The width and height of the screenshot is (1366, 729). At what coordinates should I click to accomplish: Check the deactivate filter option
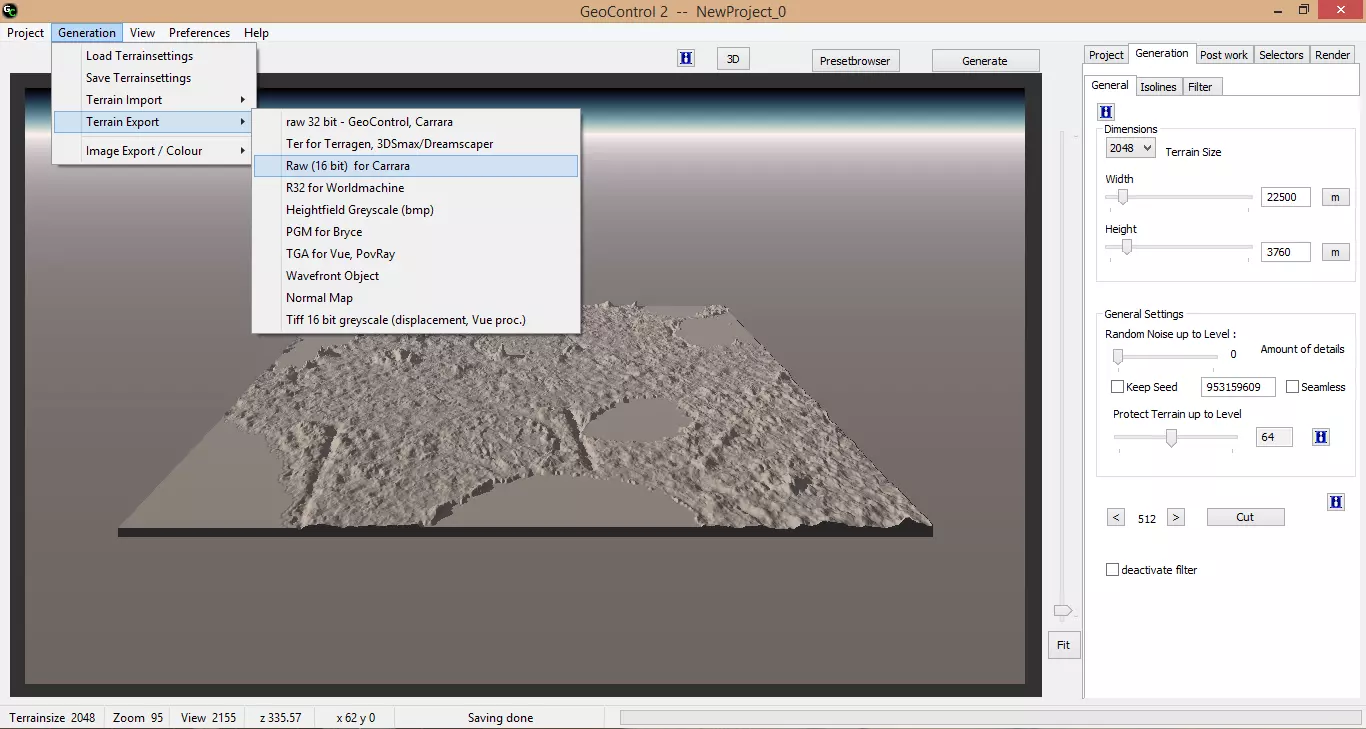tap(1112, 570)
